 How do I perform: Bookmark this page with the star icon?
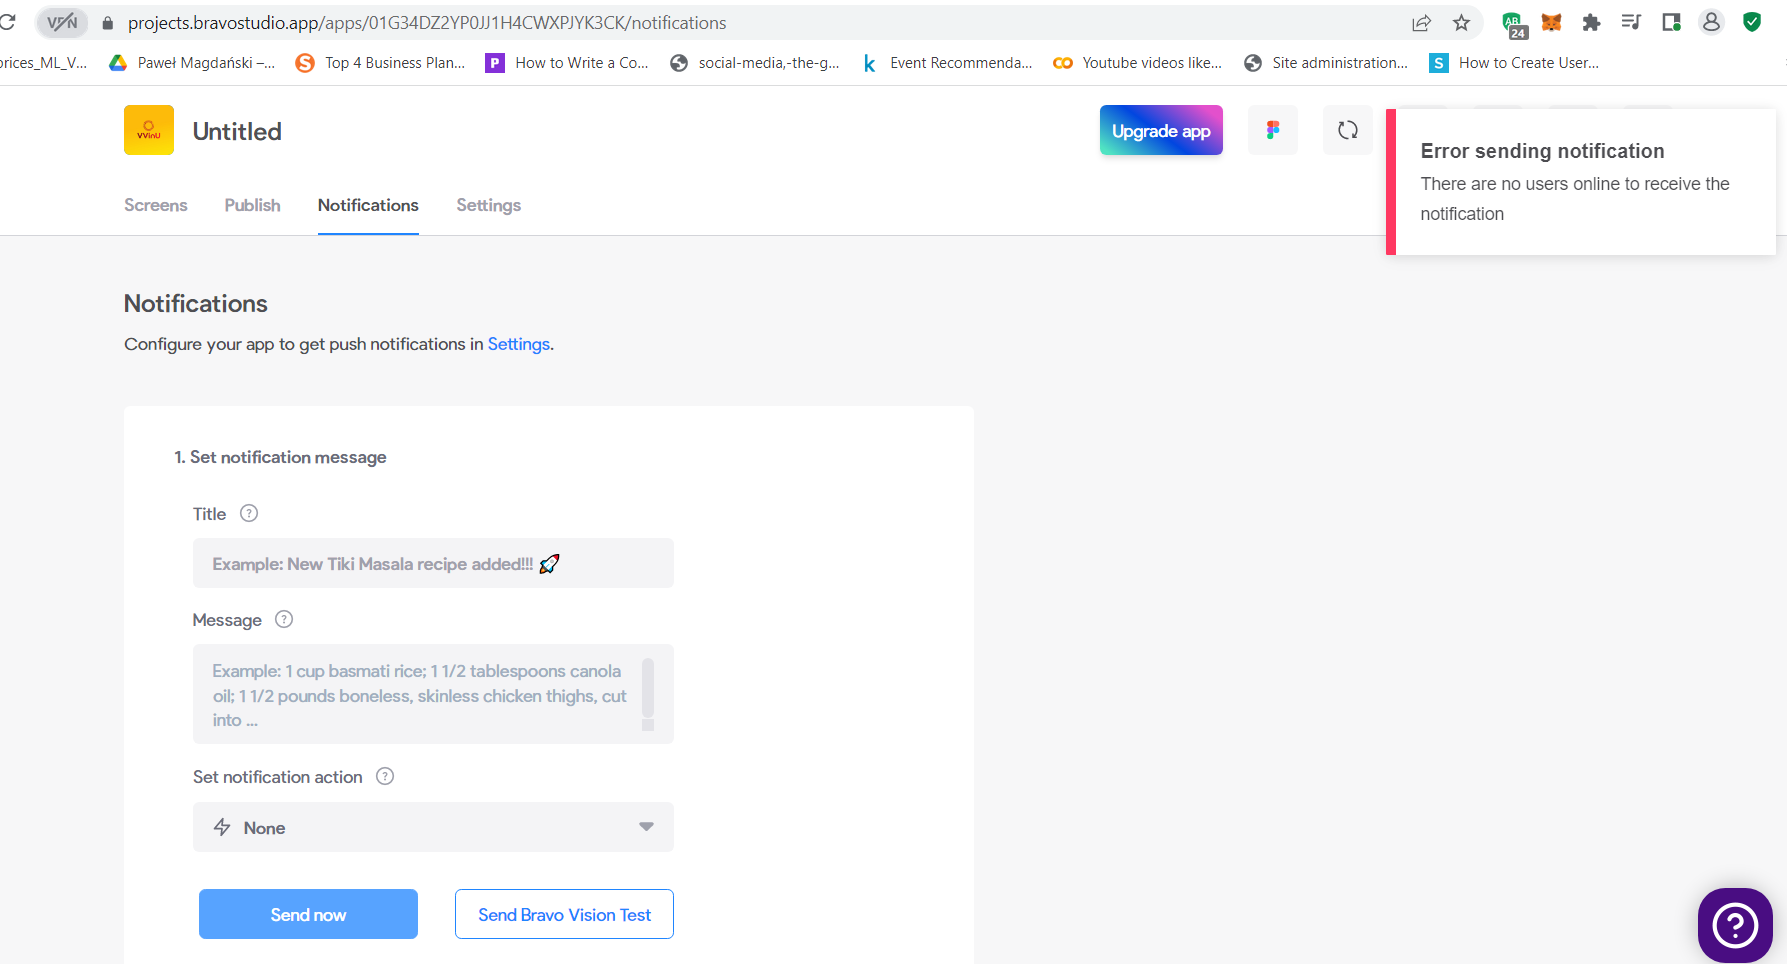click(x=1462, y=23)
